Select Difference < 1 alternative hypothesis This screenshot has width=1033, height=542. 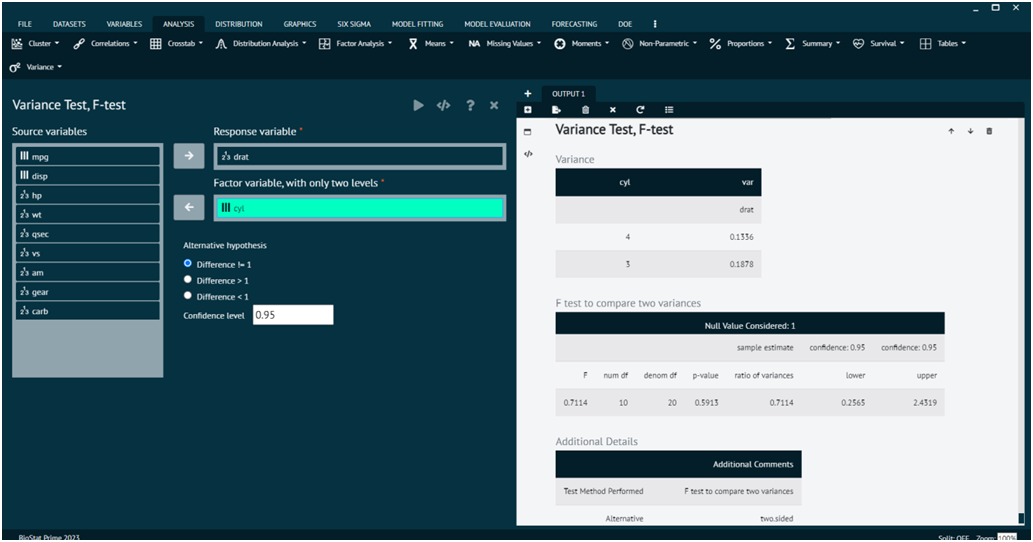click(x=188, y=296)
